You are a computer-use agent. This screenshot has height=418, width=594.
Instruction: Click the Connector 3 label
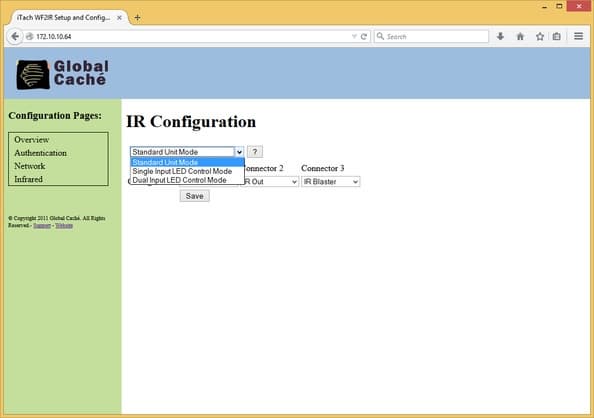click(x=322, y=168)
